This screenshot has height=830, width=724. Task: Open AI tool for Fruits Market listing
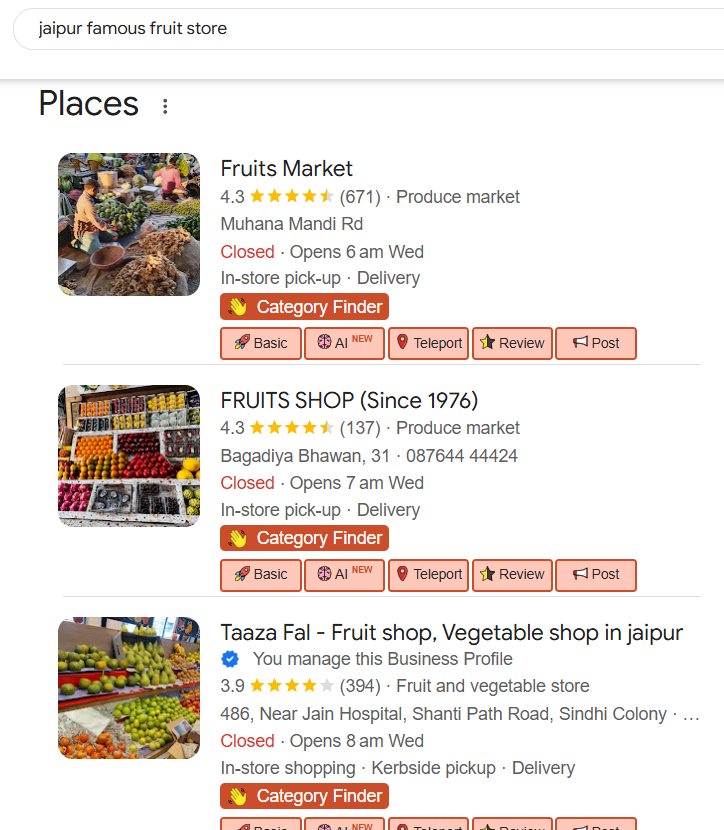point(344,343)
